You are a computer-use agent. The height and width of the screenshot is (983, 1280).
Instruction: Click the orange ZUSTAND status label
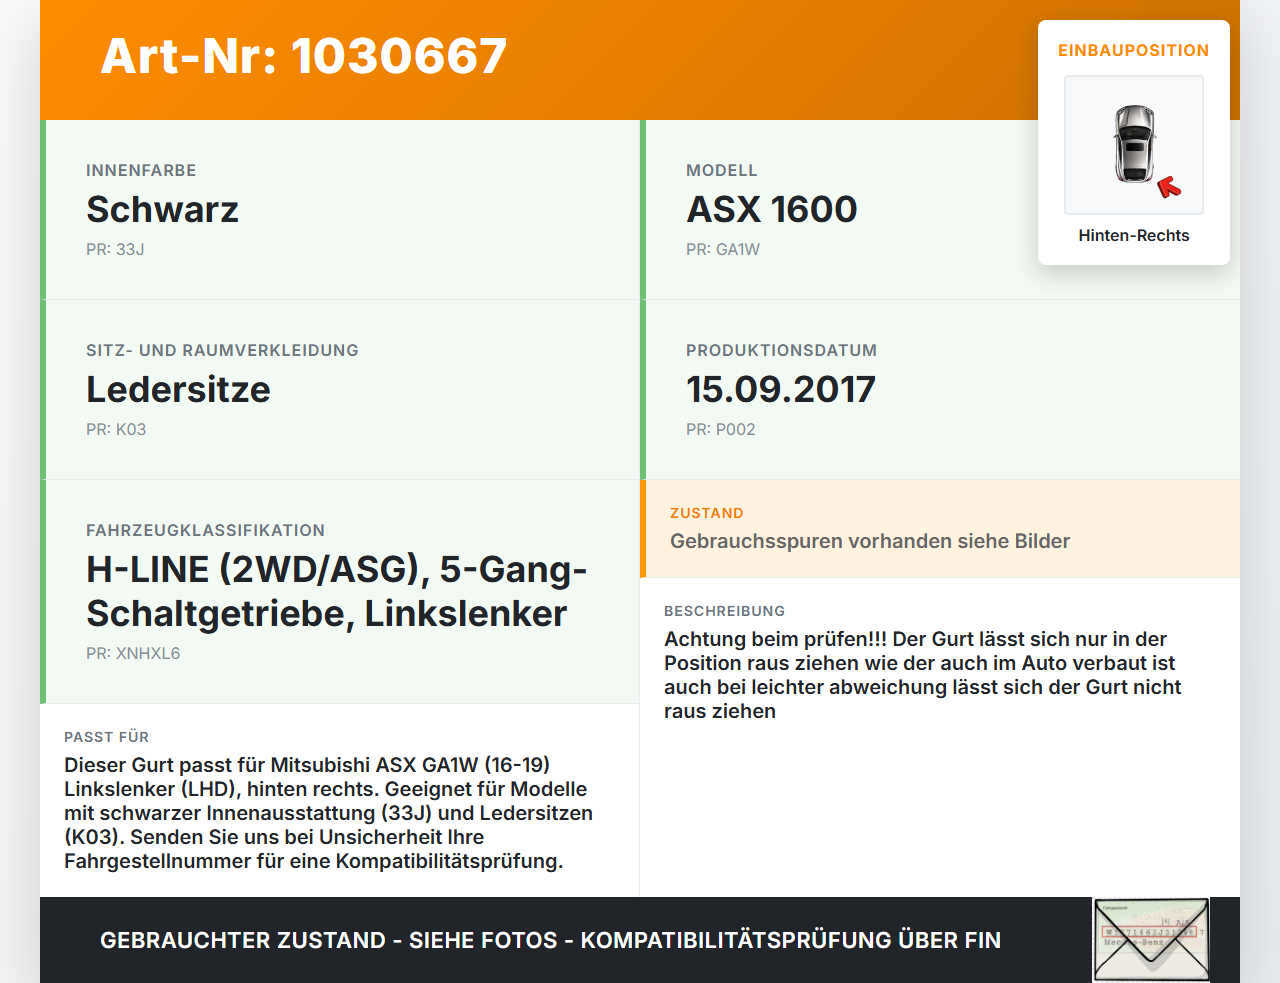[706, 512]
